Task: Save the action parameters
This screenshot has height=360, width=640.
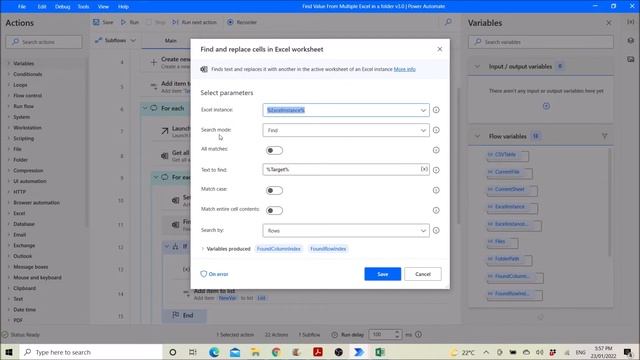Action: pos(382,274)
